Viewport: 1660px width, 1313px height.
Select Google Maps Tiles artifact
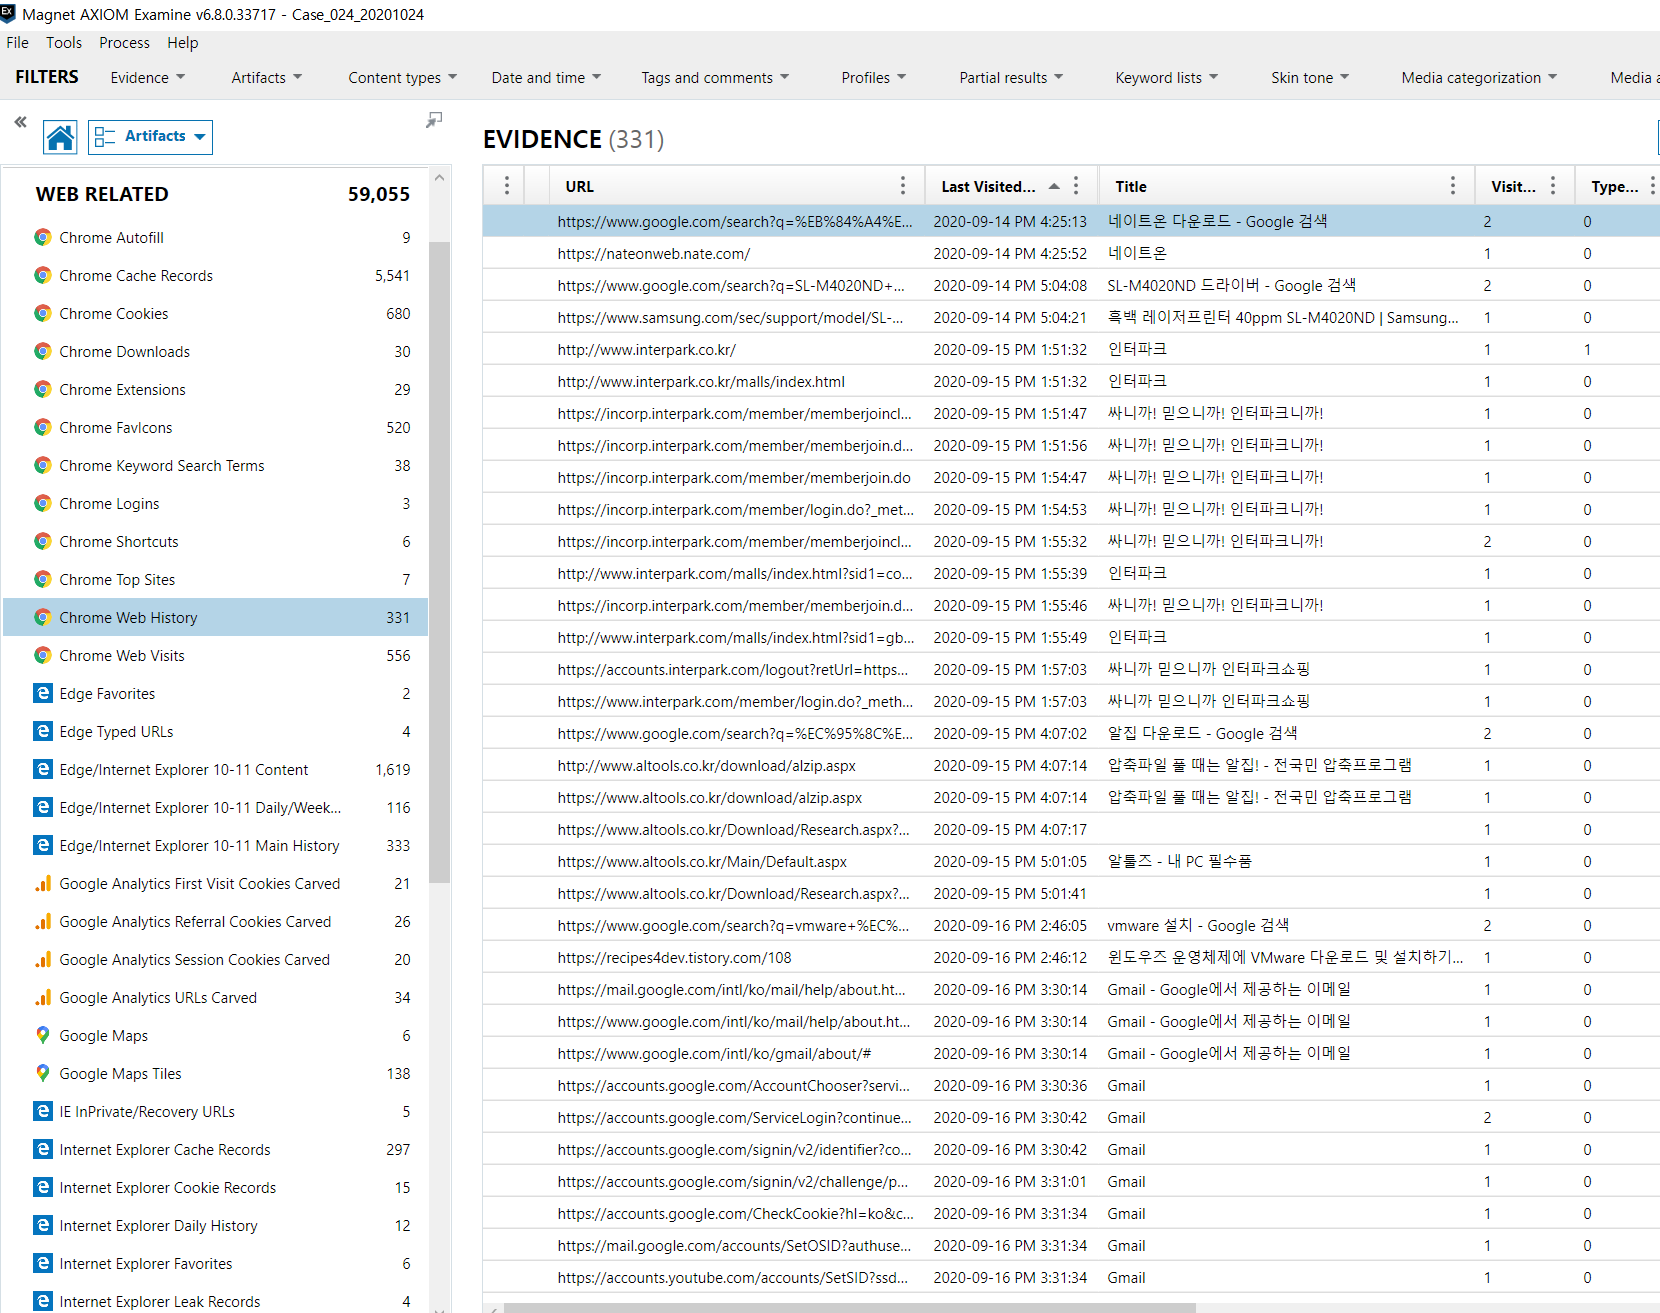click(x=216, y=1074)
